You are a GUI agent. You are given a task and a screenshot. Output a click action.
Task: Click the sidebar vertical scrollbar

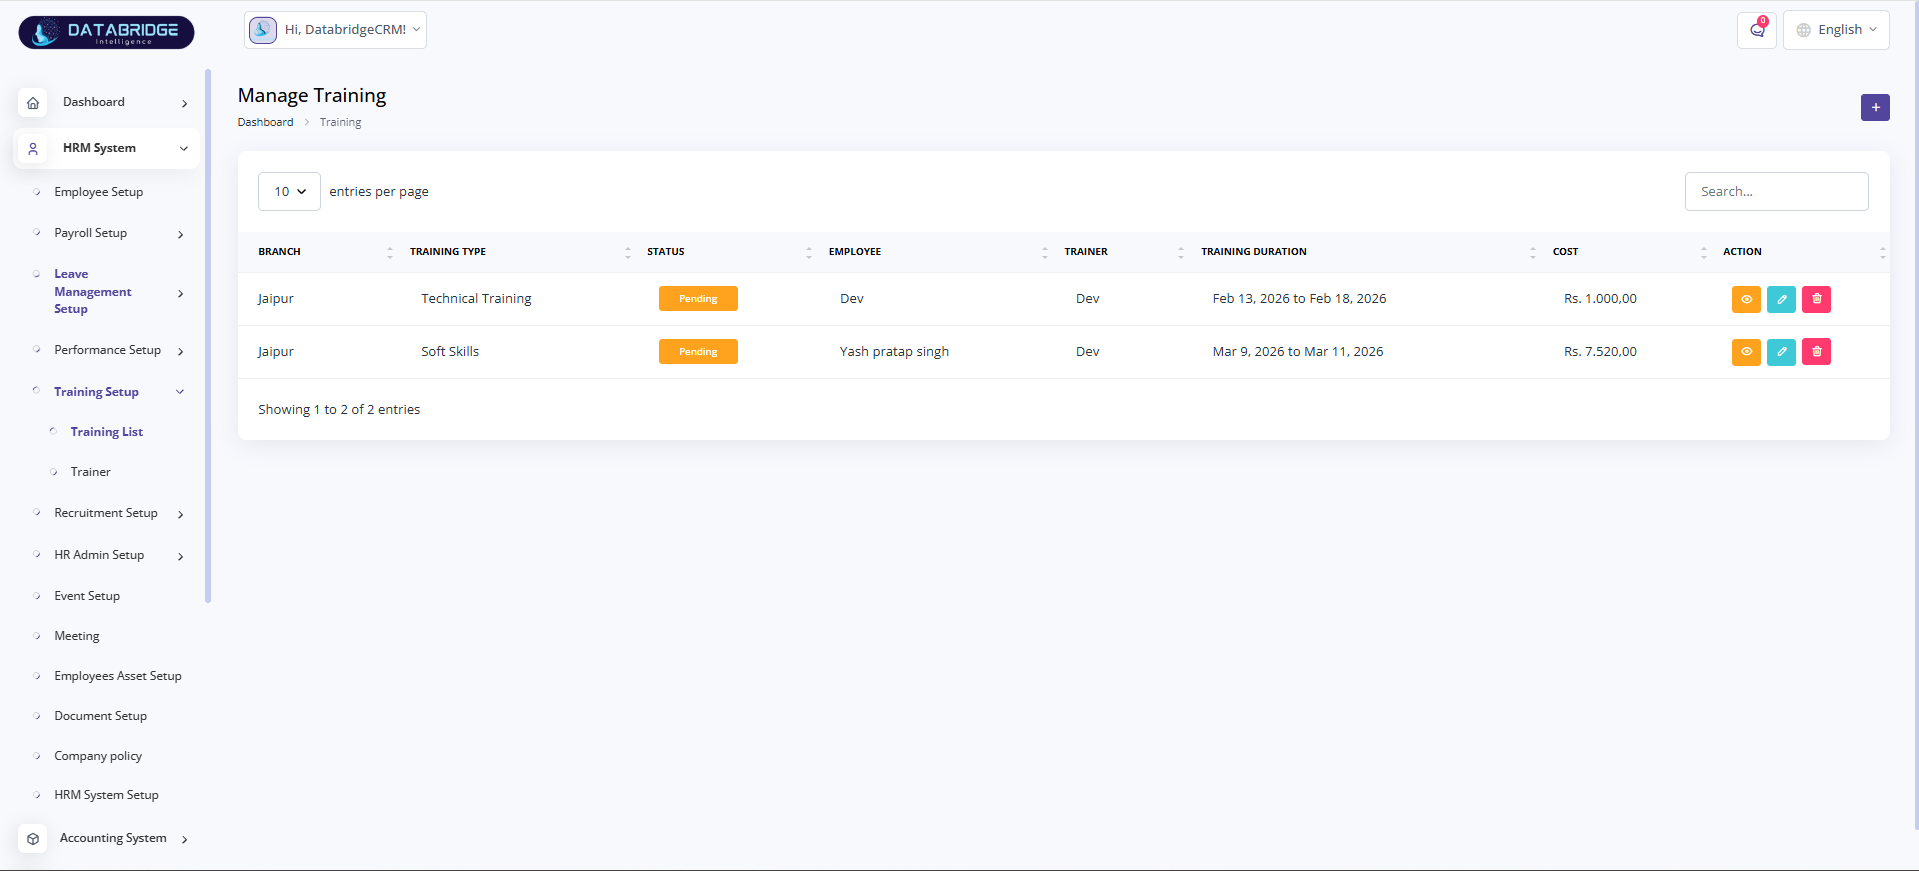point(208,336)
